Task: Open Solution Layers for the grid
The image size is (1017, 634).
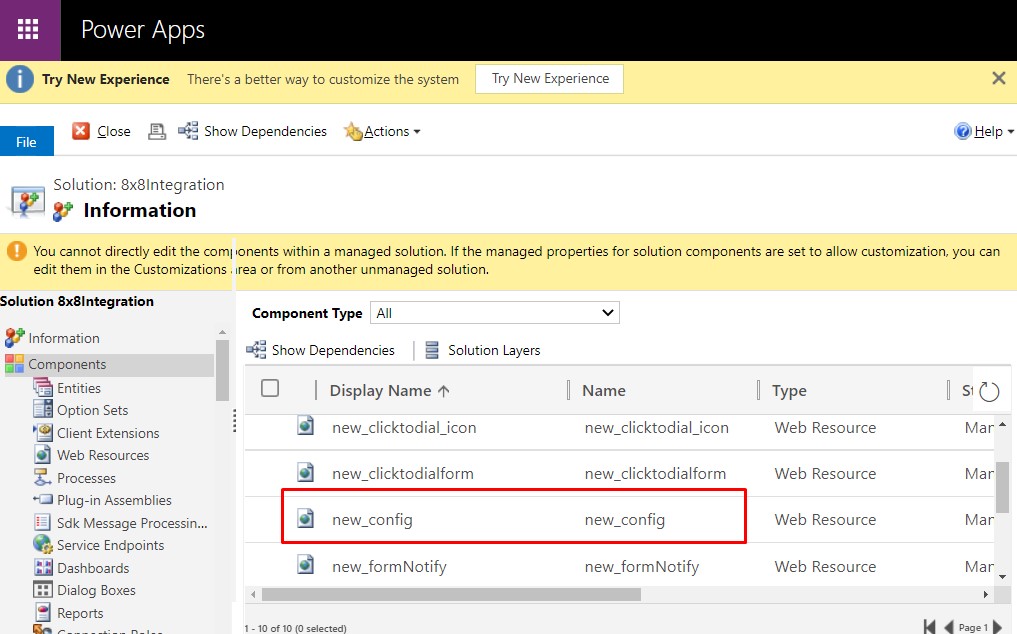Action: point(494,350)
